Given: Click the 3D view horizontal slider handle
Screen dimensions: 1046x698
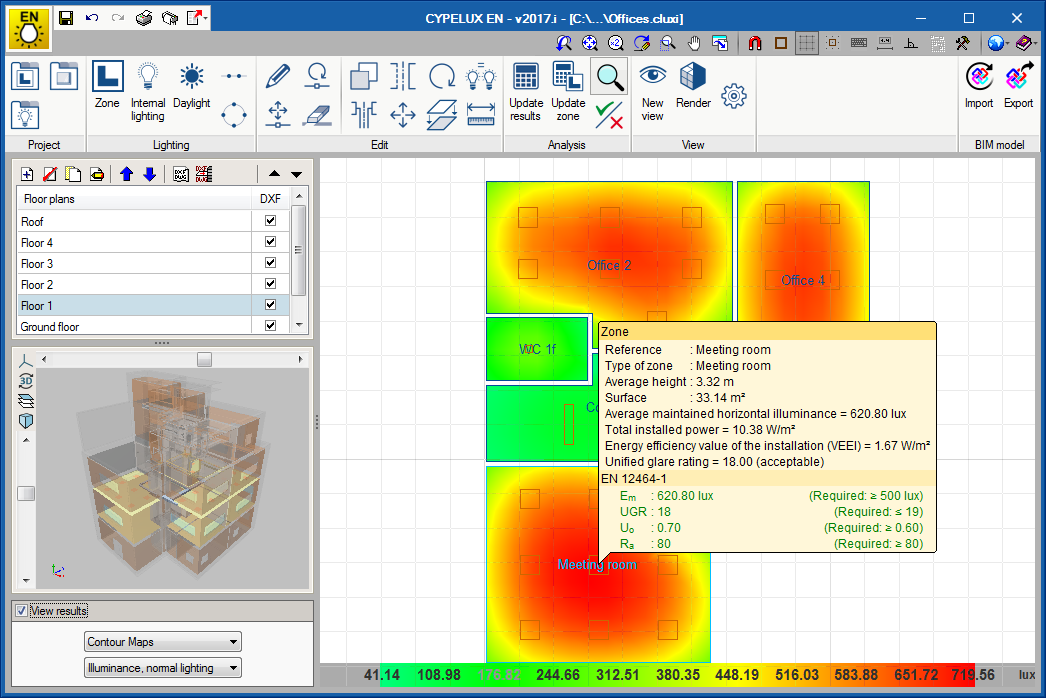Looking at the screenshot, I should click(204, 359).
